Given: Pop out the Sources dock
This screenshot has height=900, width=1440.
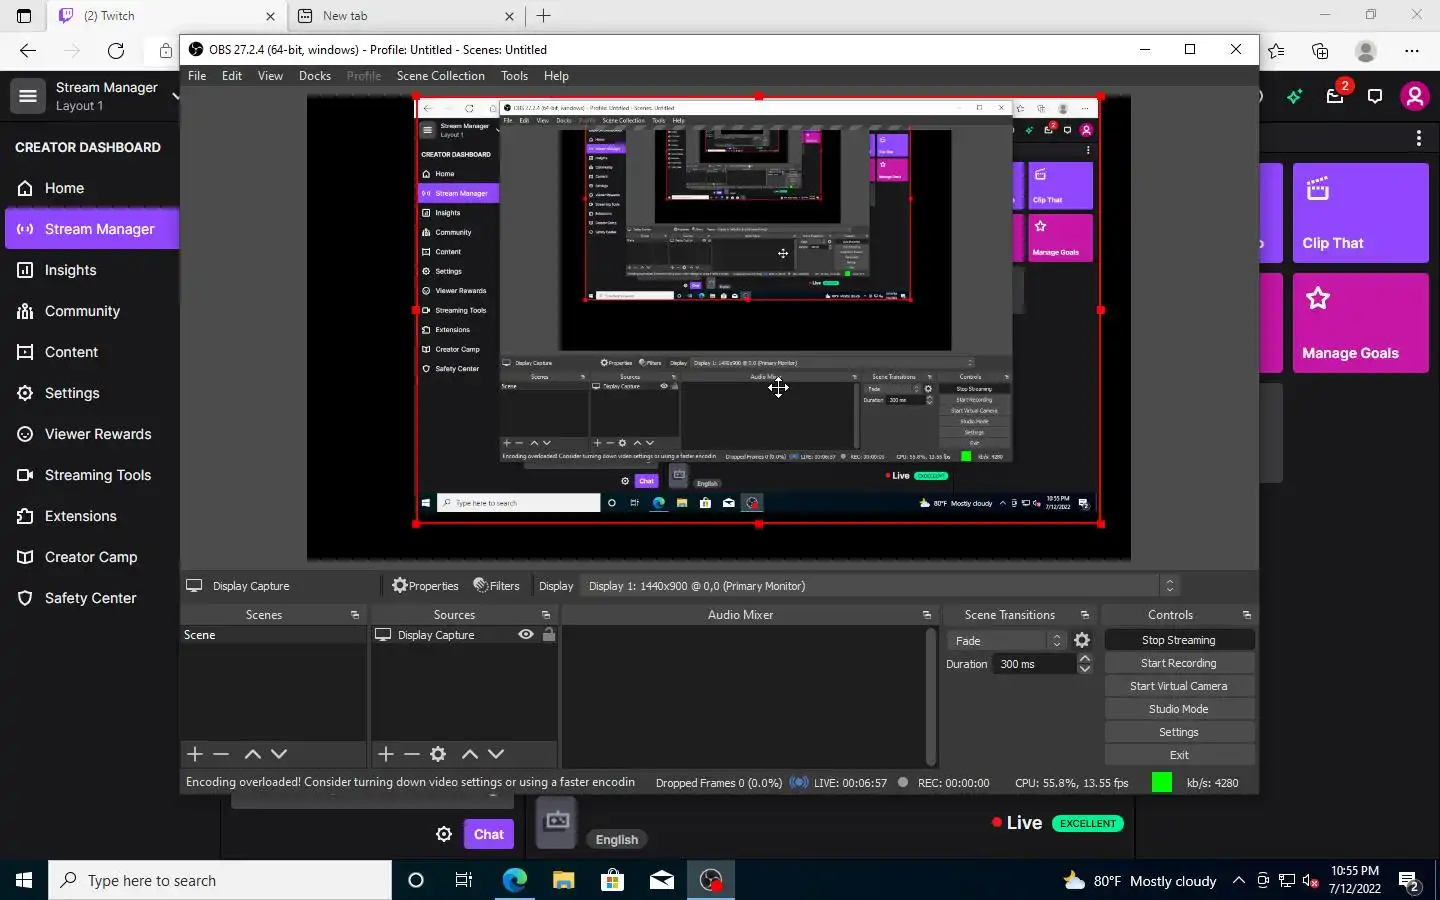Looking at the screenshot, I should (x=546, y=615).
